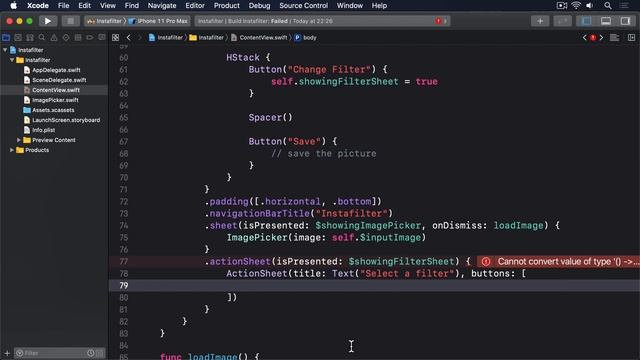Open body symbol breadcrumb in jump bar
This screenshot has height=360, width=640.
(306, 38)
